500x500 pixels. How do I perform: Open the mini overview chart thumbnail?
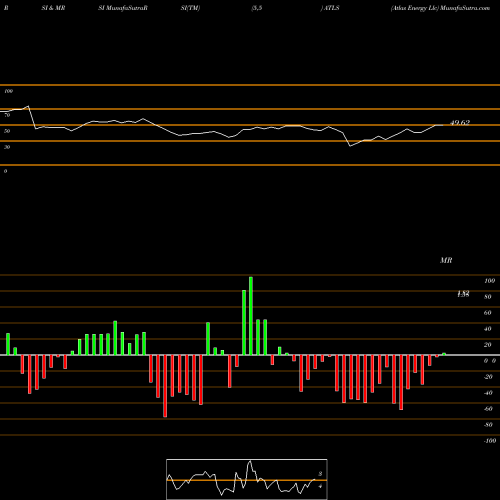coord(247,479)
